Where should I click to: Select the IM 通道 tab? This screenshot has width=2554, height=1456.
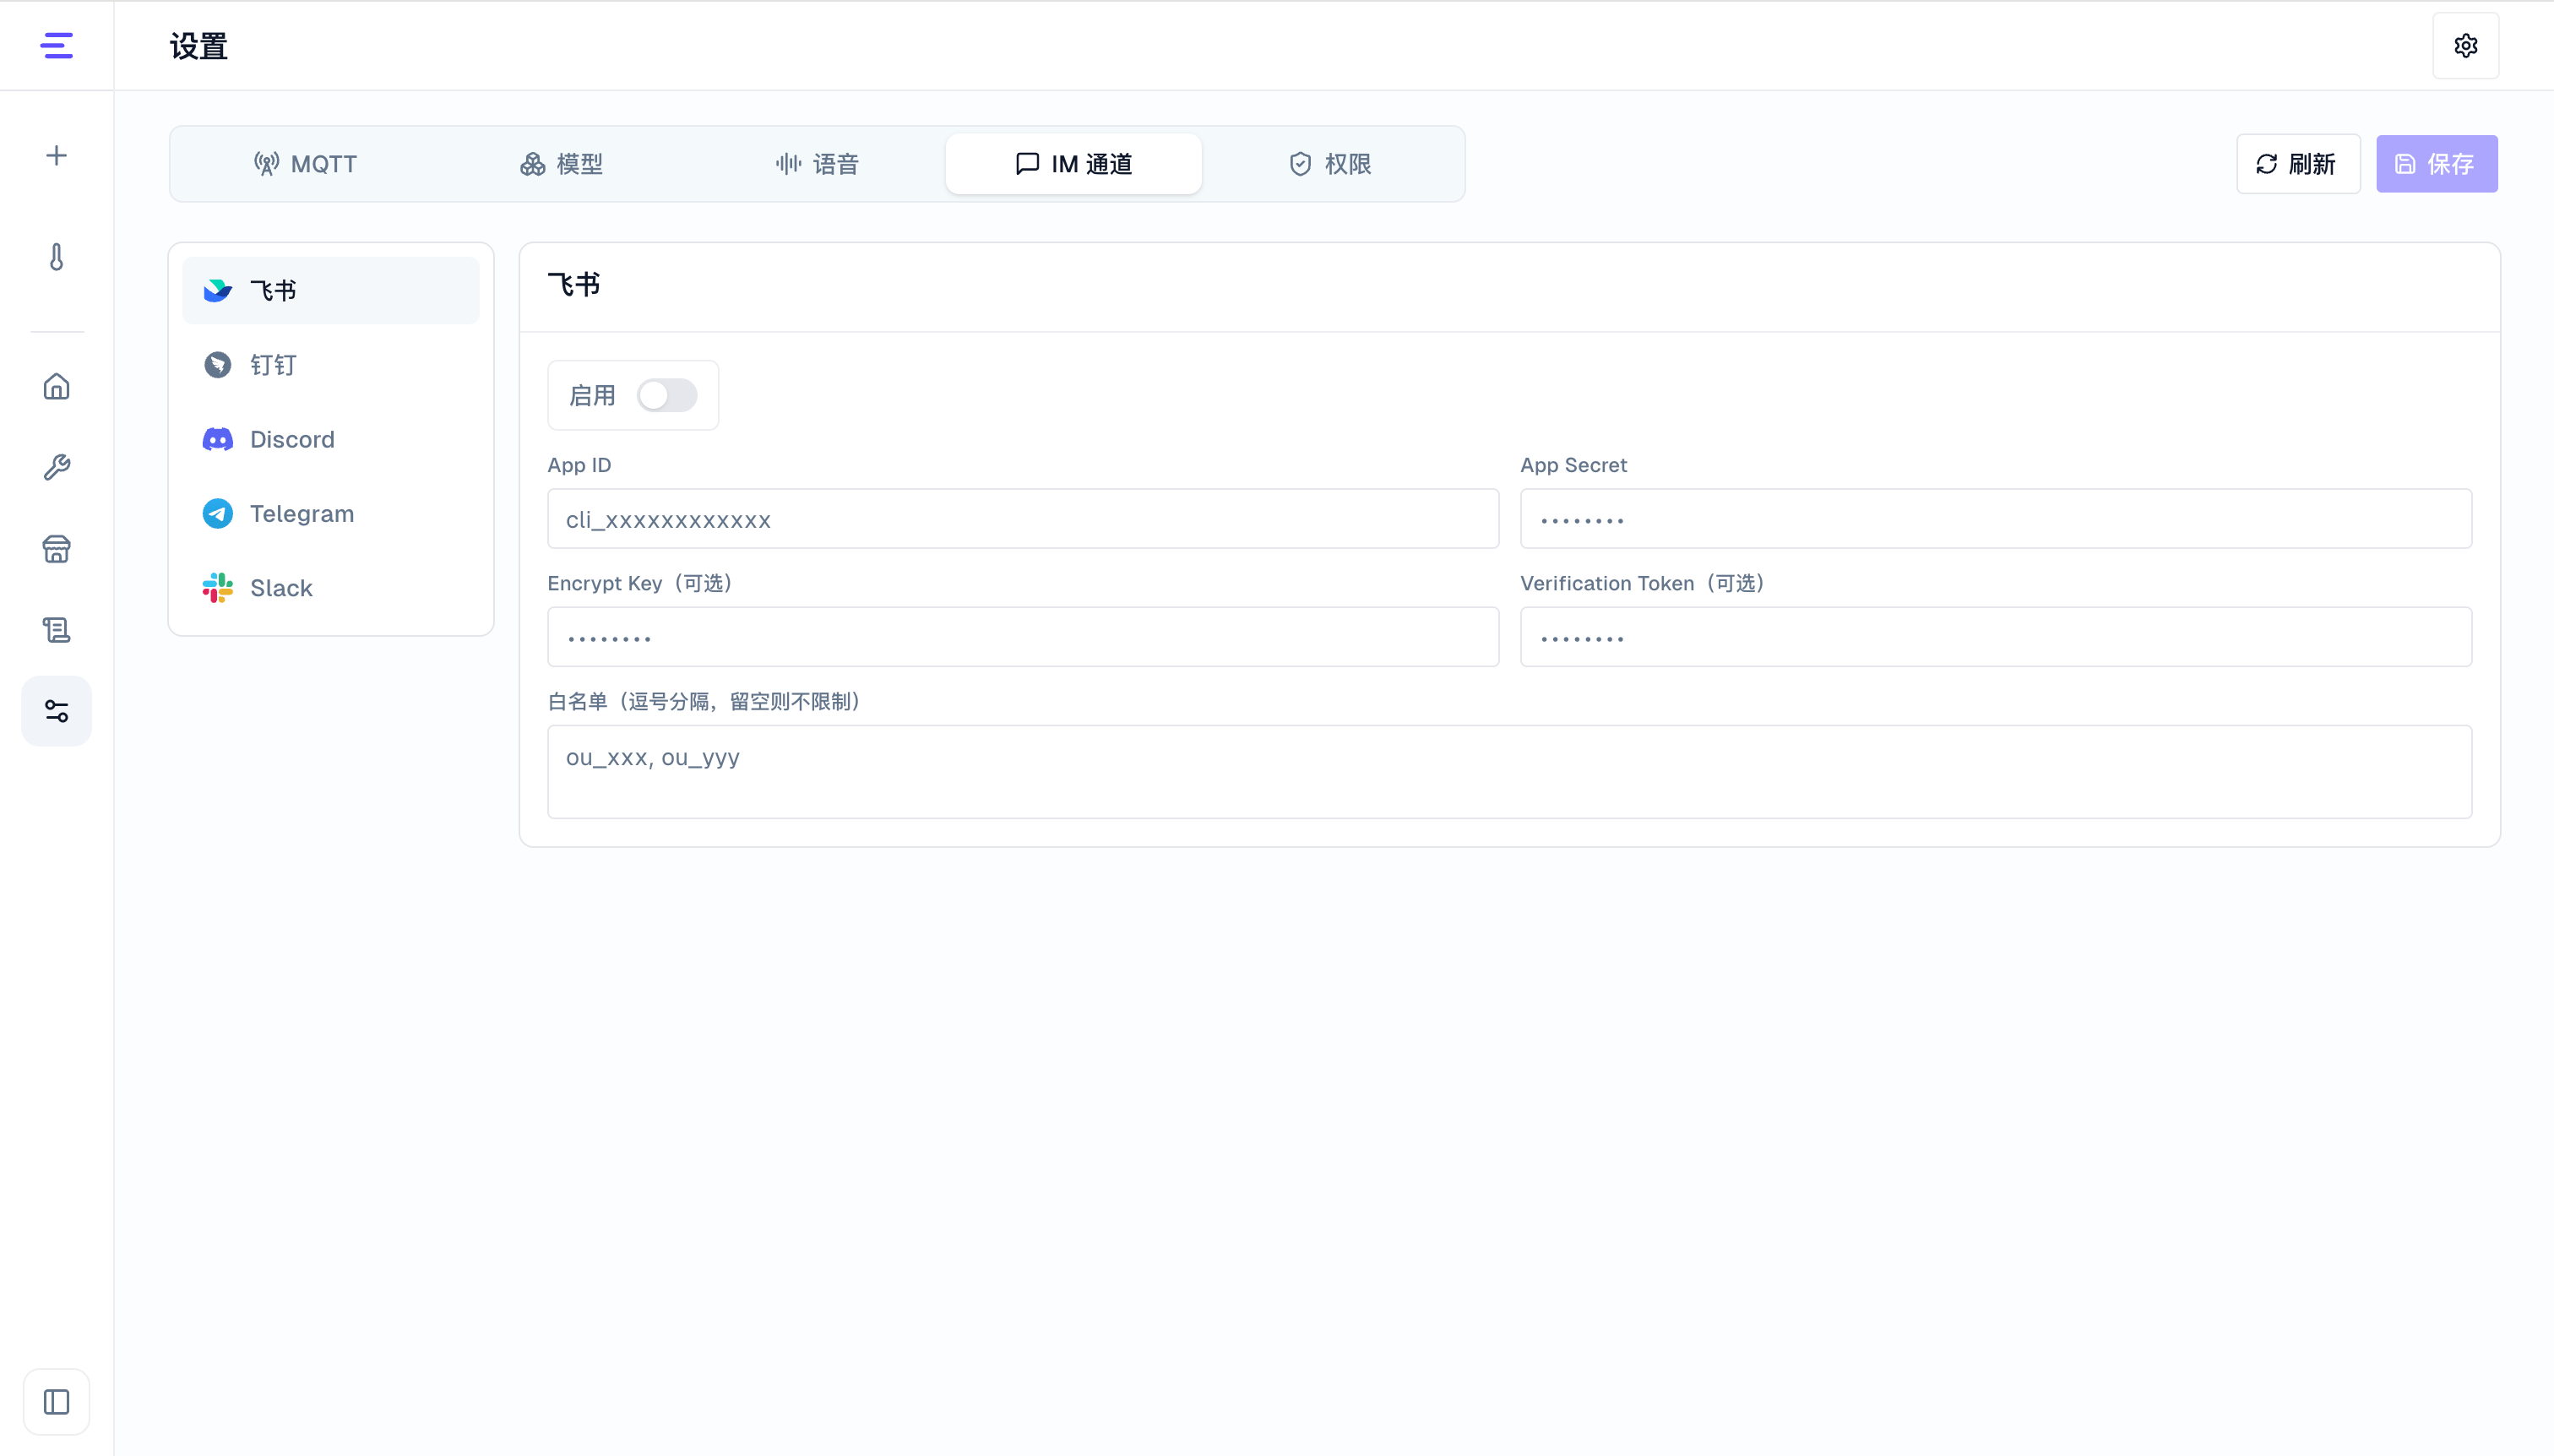click(1074, 164)
